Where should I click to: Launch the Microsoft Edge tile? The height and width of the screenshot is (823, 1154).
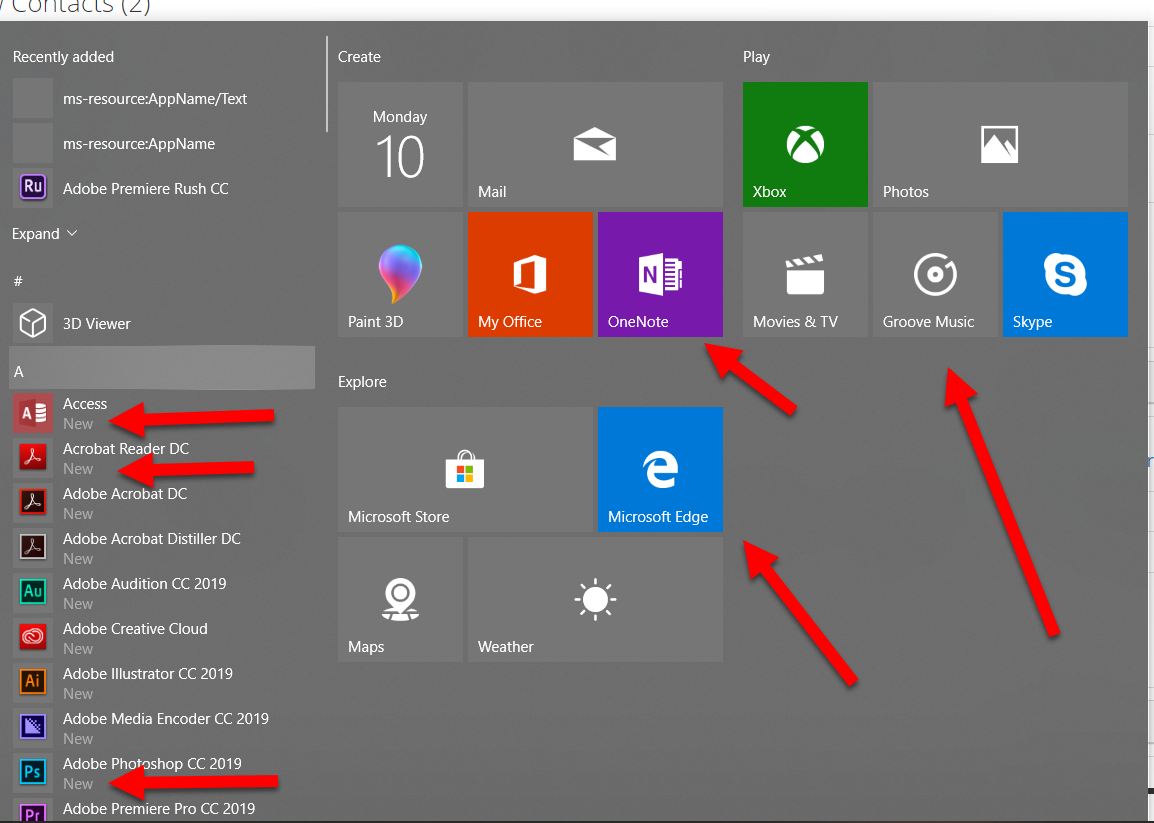pos(660,470)
